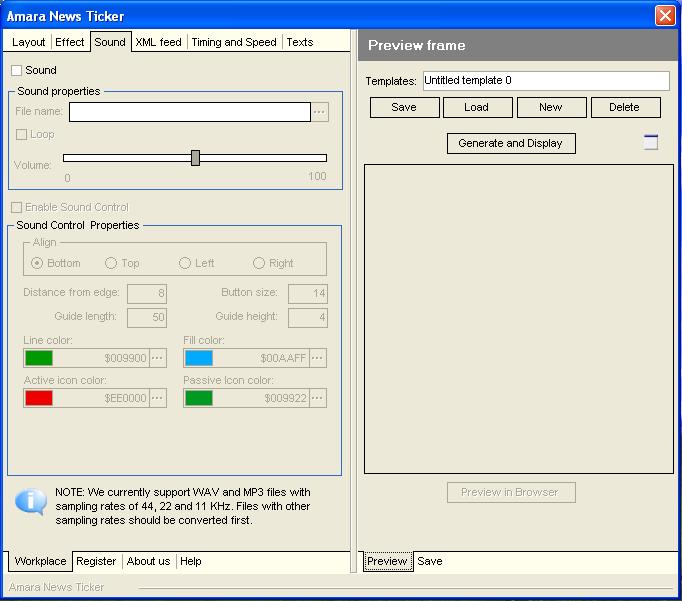Open the Register bottom tab
Screen dimensions: 682x601
pyautogui.click(x=96, y=561)
